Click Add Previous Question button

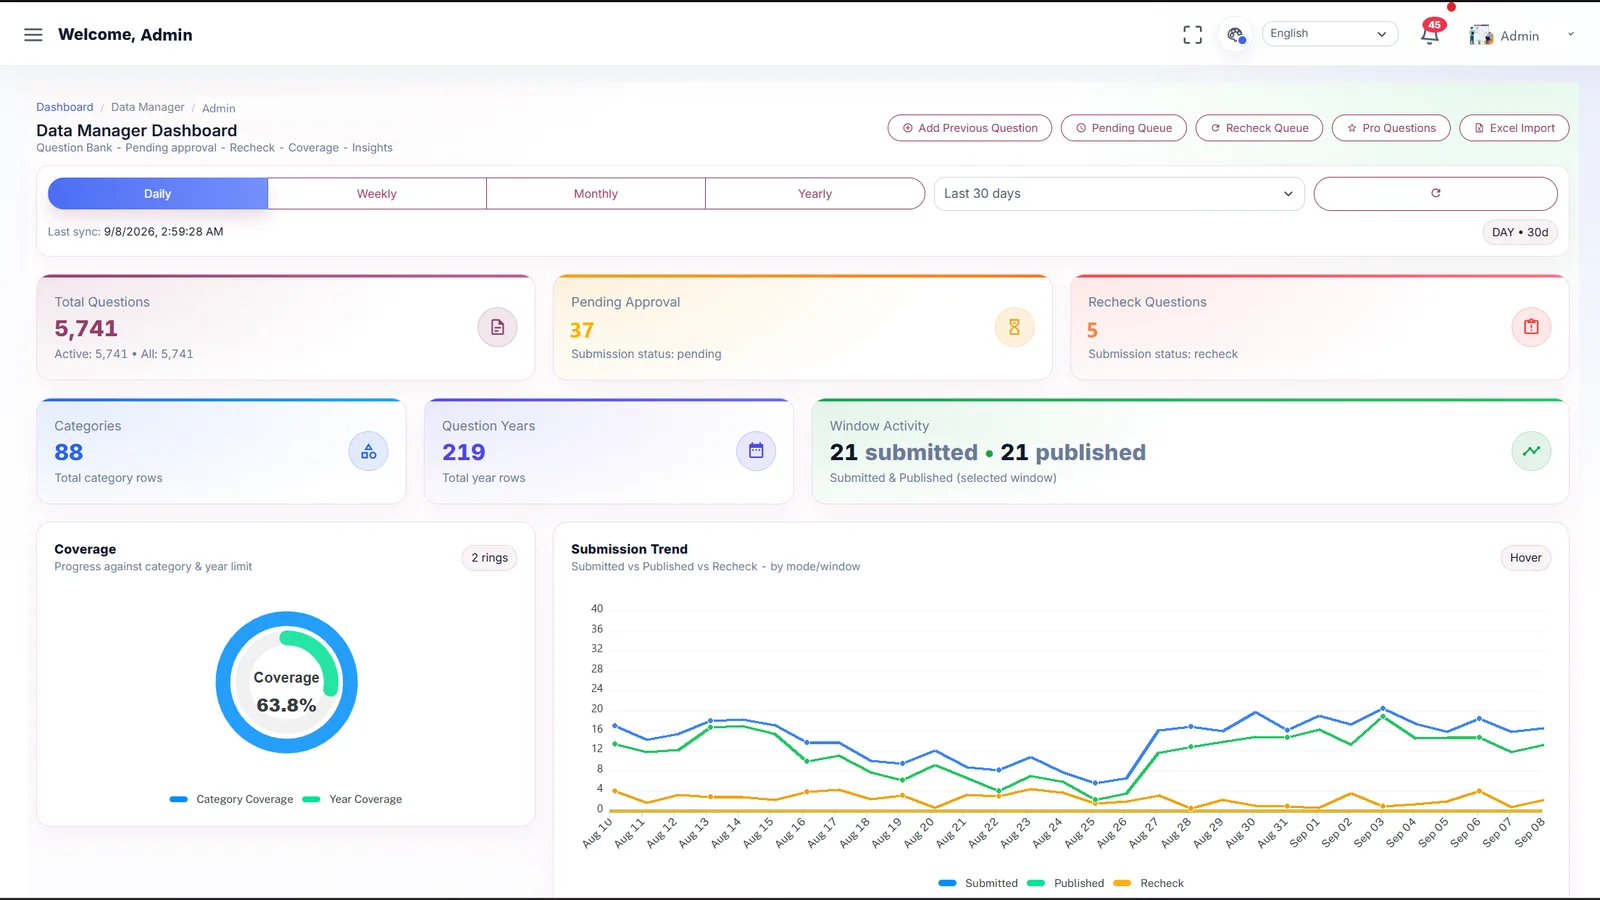(970, 128)
